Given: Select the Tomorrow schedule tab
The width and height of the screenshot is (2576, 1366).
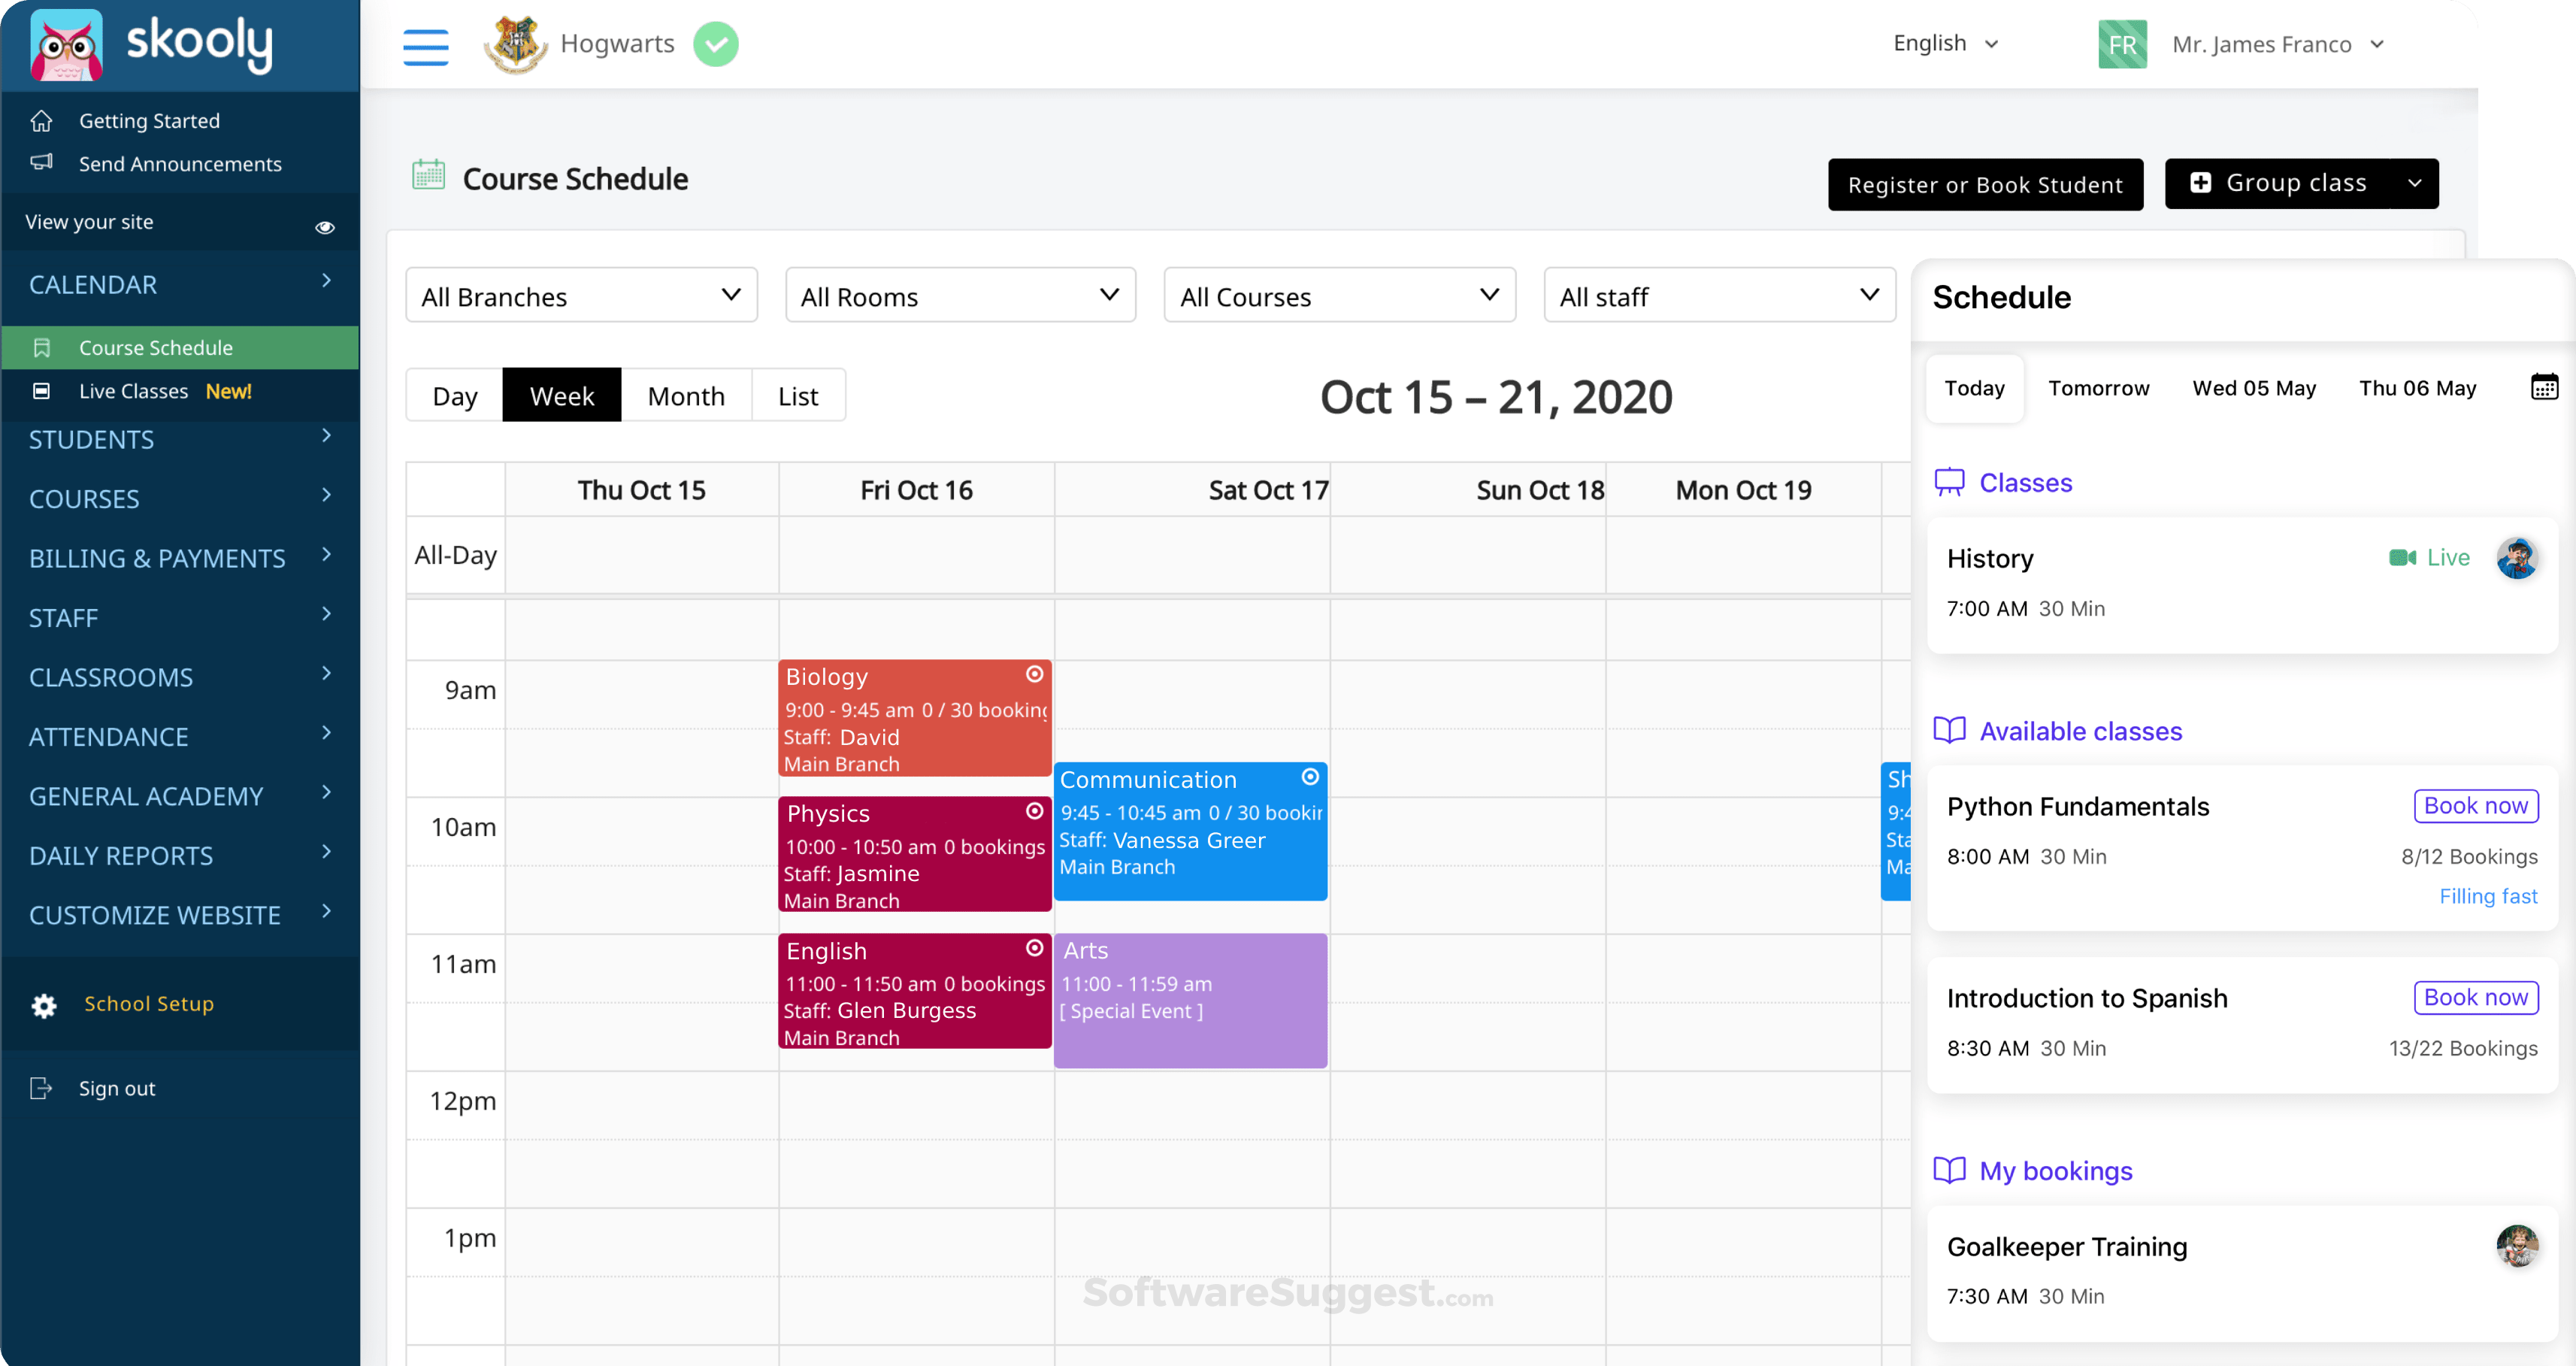Looking at the screenshot, I should coord(2098,388).
